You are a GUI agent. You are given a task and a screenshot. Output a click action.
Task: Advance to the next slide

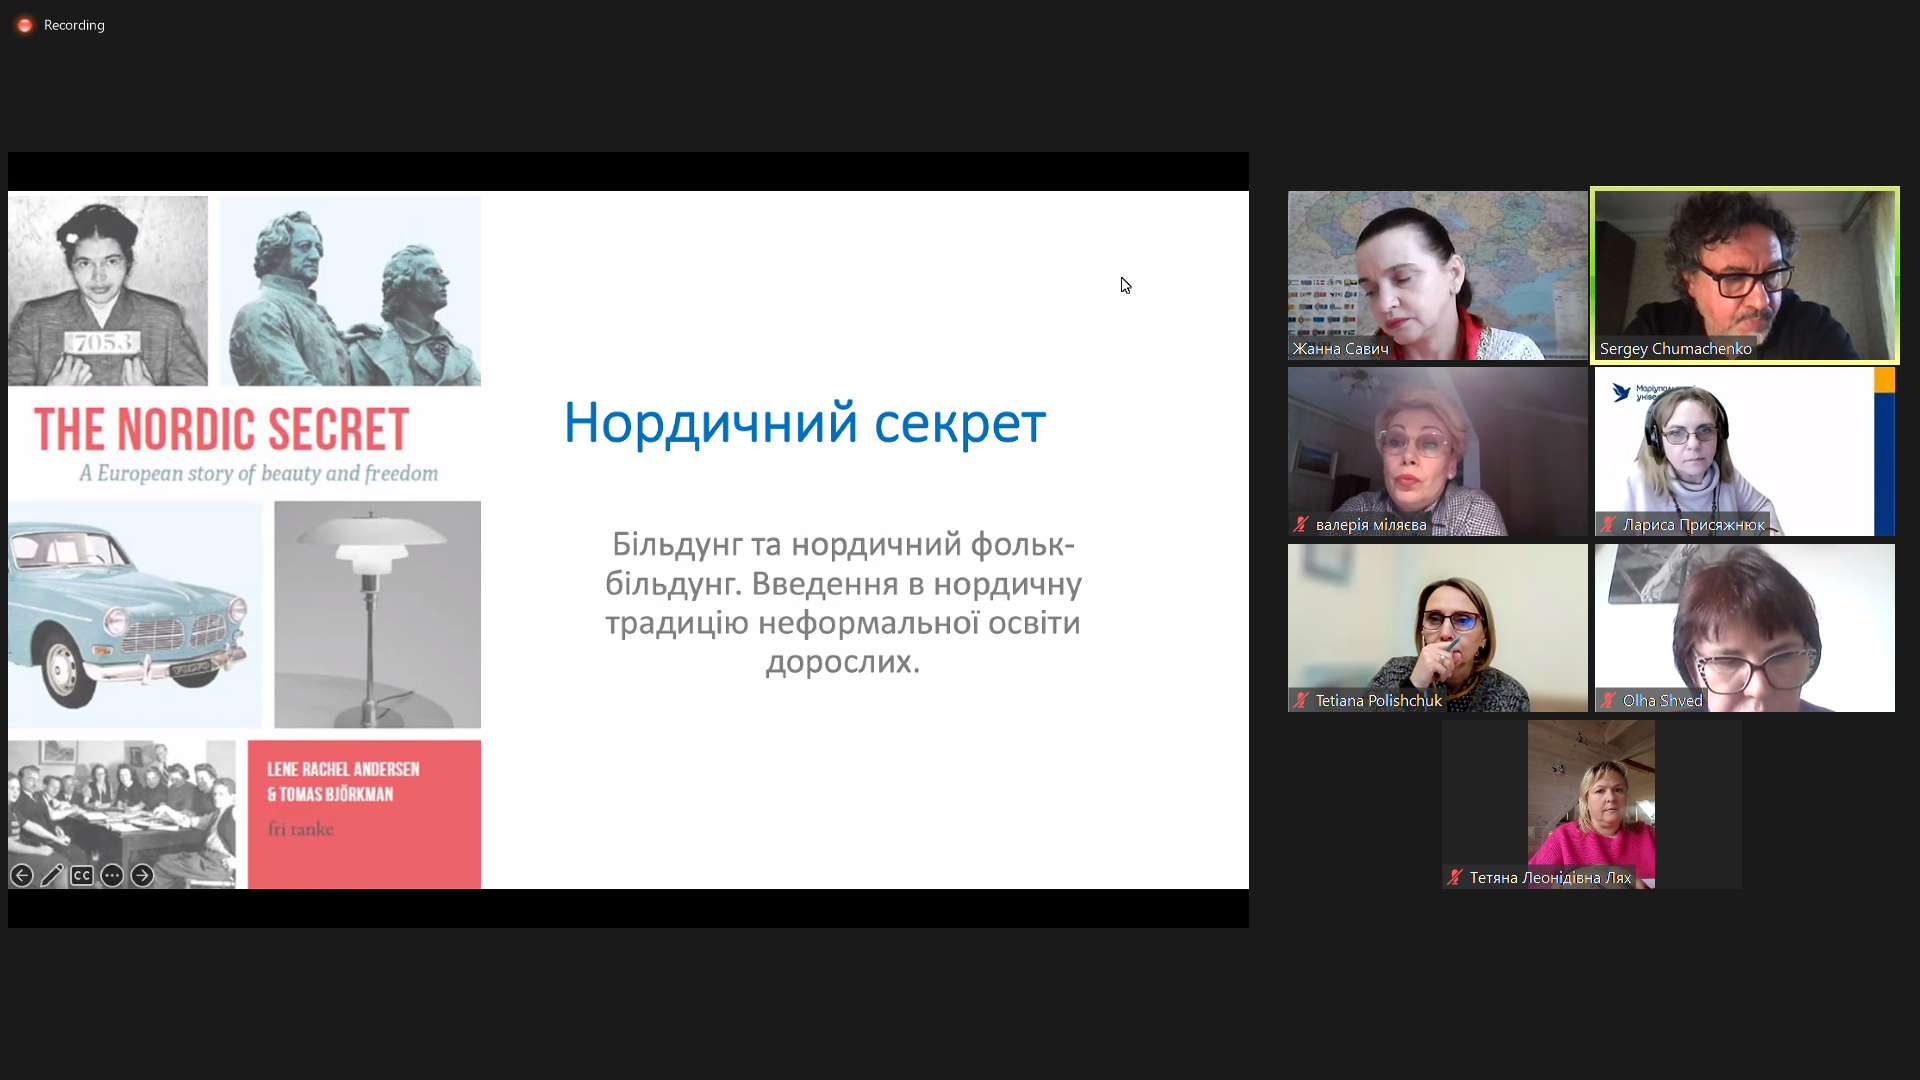(x=142, y=875)
